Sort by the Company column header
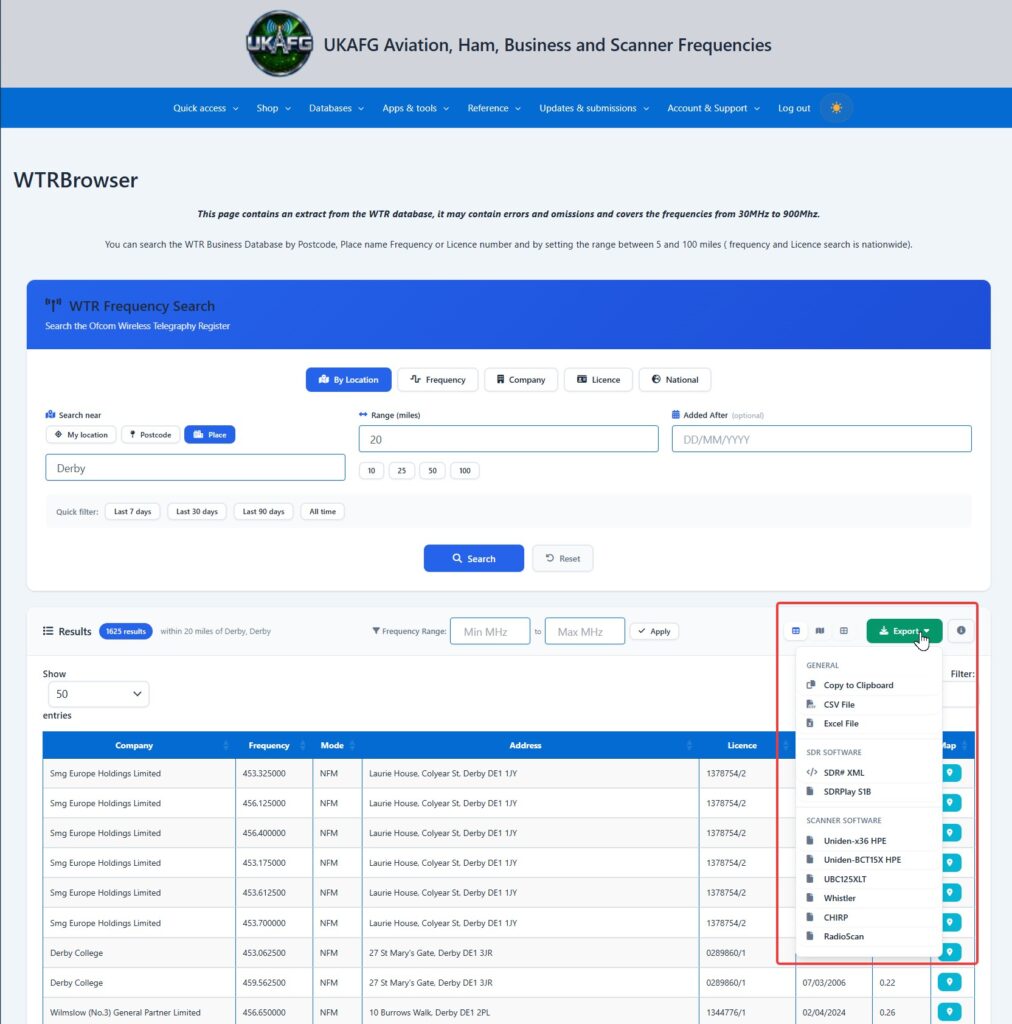Image resolution: width=1012 pixels, height=1024 pixels. pos(134,745)
